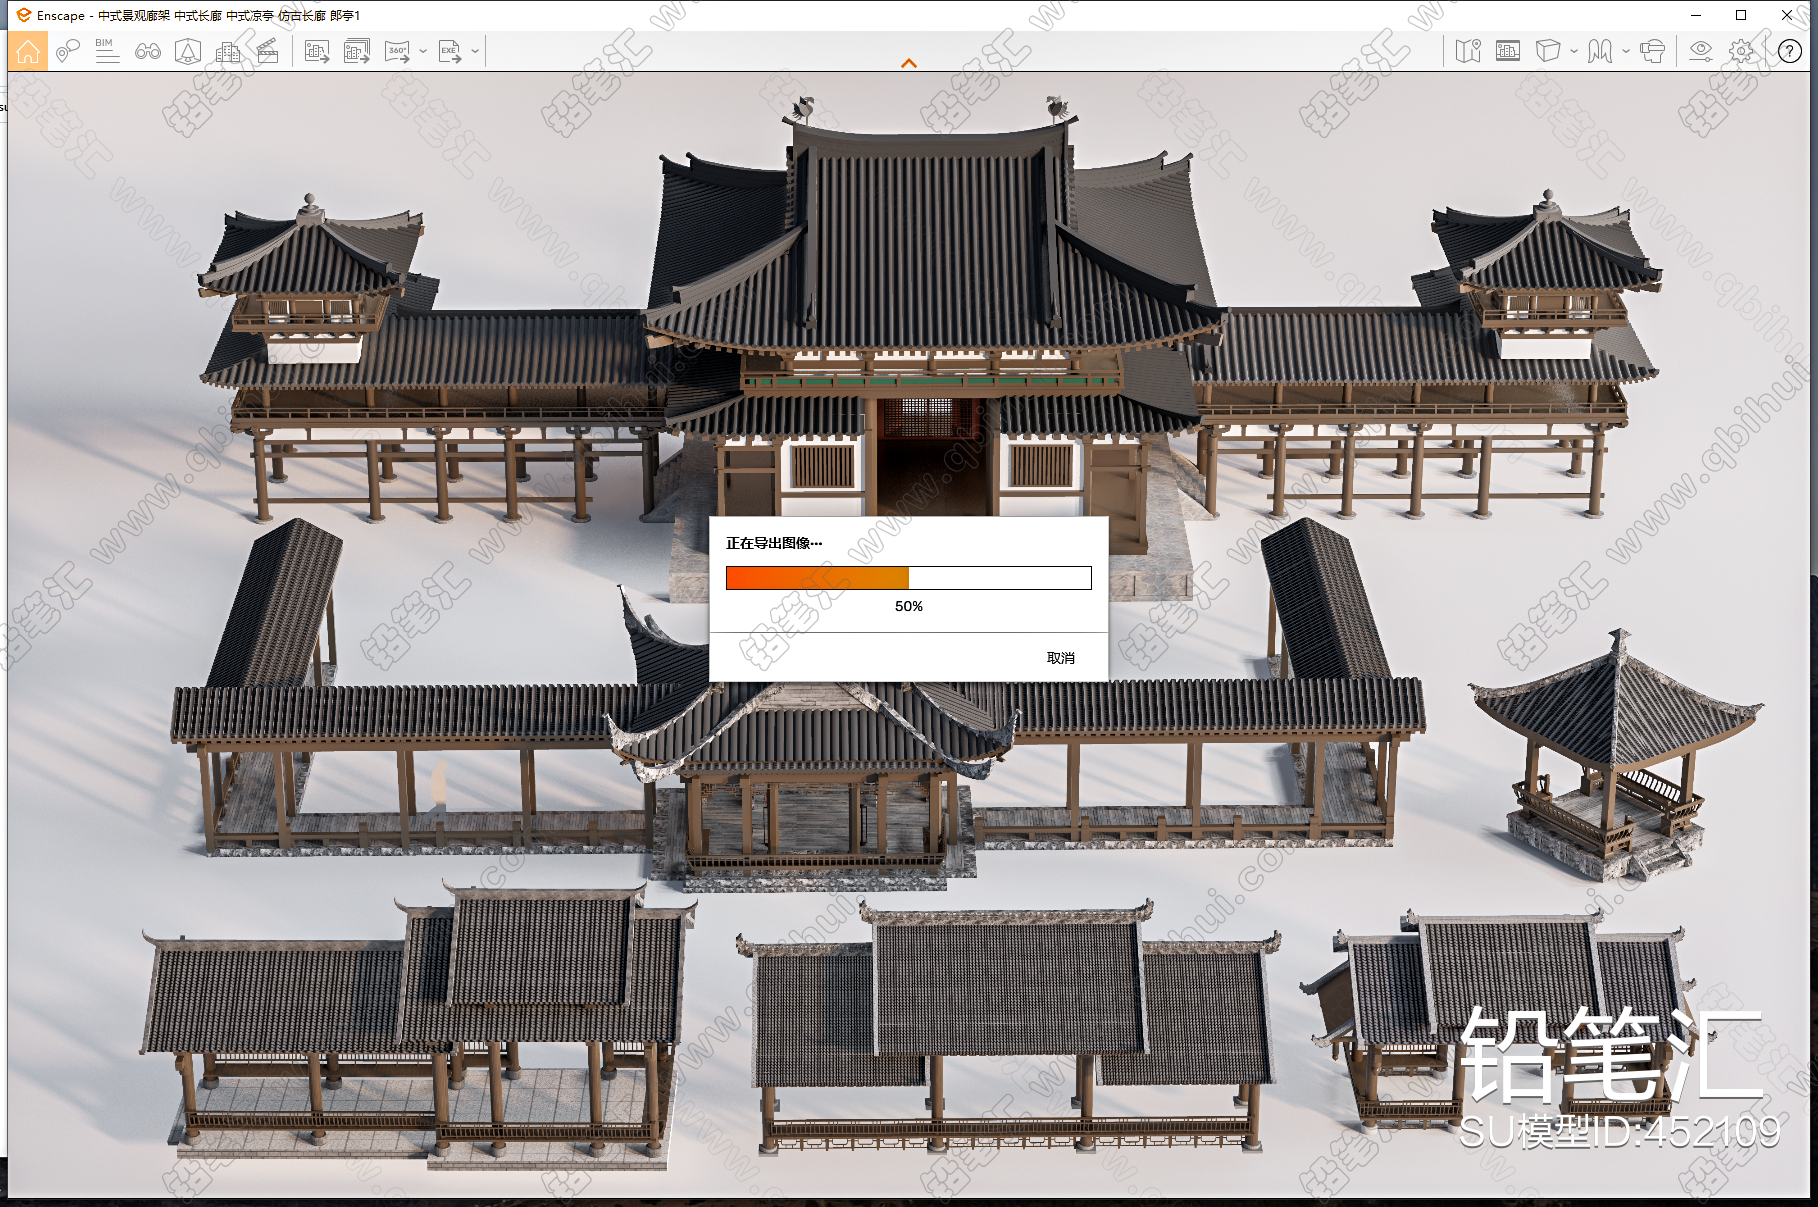Click the navigation mode icon

[x=1600, y=51]
